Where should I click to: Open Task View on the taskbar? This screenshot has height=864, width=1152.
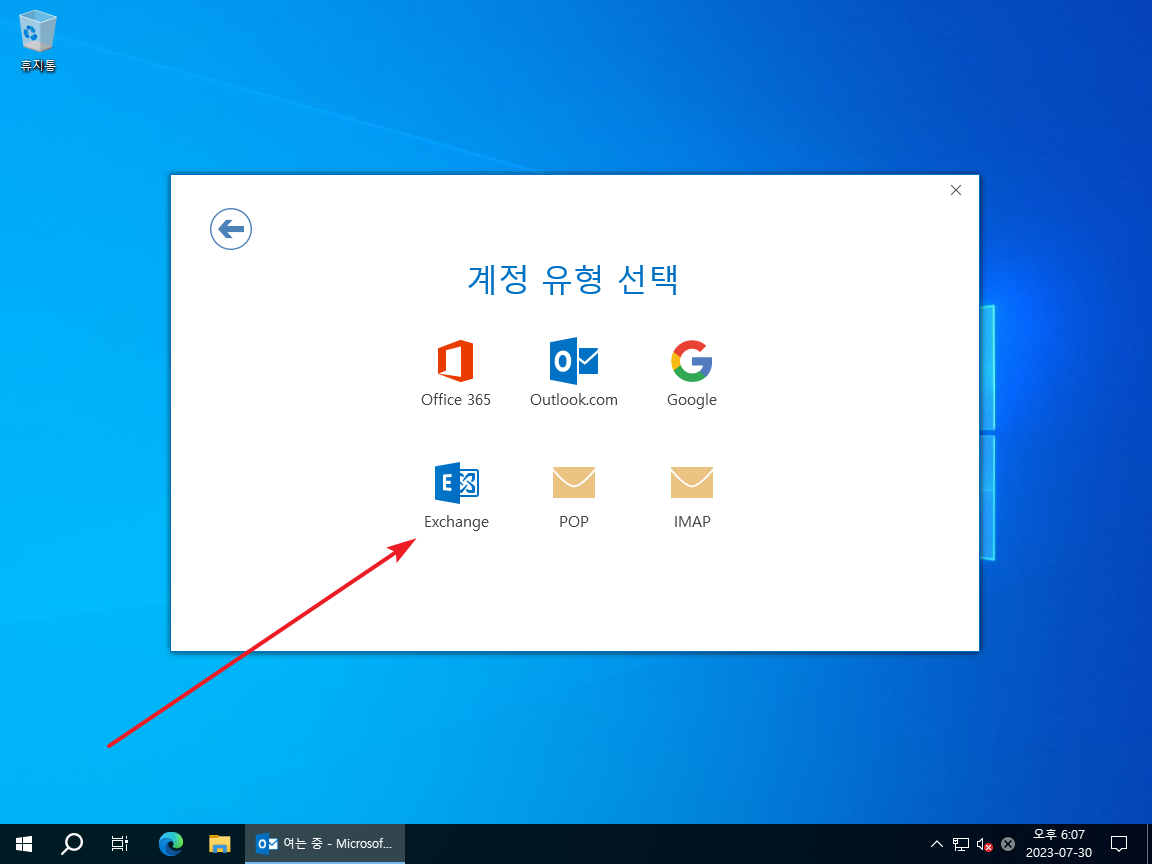pos(120,843)
